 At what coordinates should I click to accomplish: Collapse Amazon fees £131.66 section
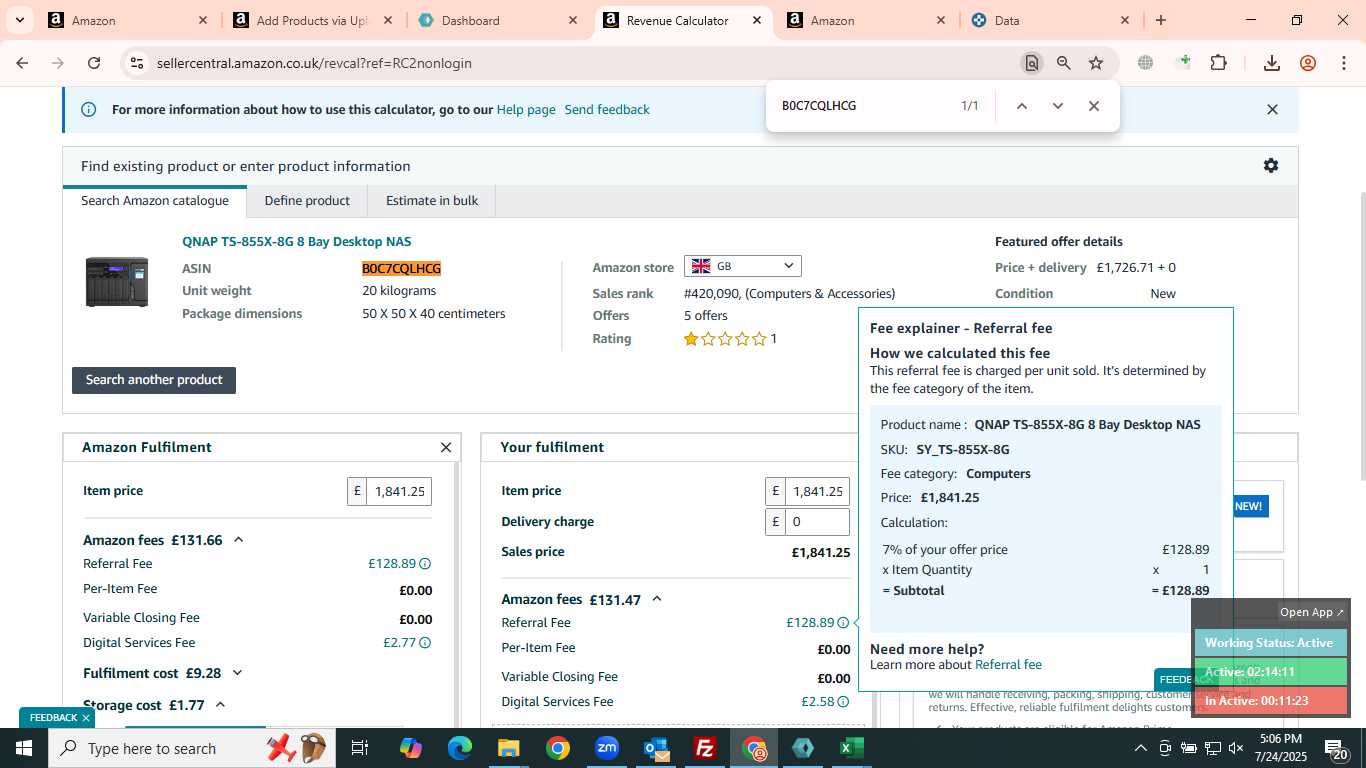[x=238, y=540]
